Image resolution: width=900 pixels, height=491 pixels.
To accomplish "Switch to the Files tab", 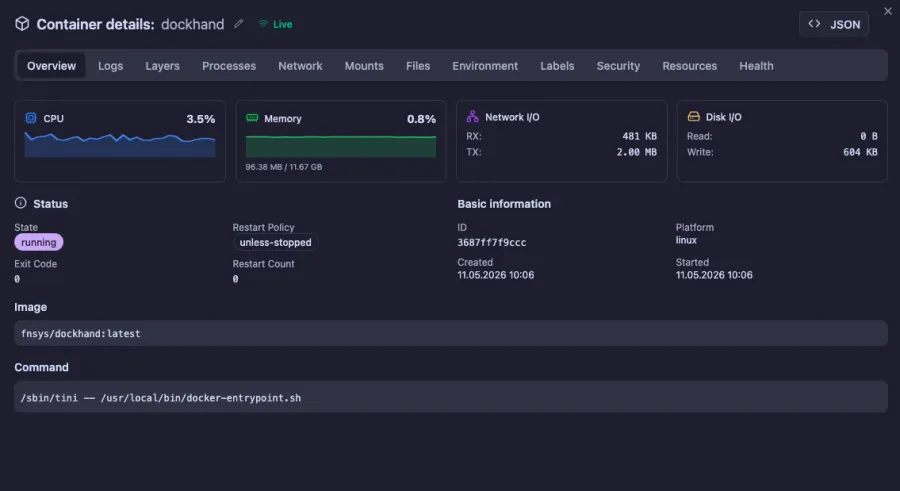I will click(x=418, y=65).
